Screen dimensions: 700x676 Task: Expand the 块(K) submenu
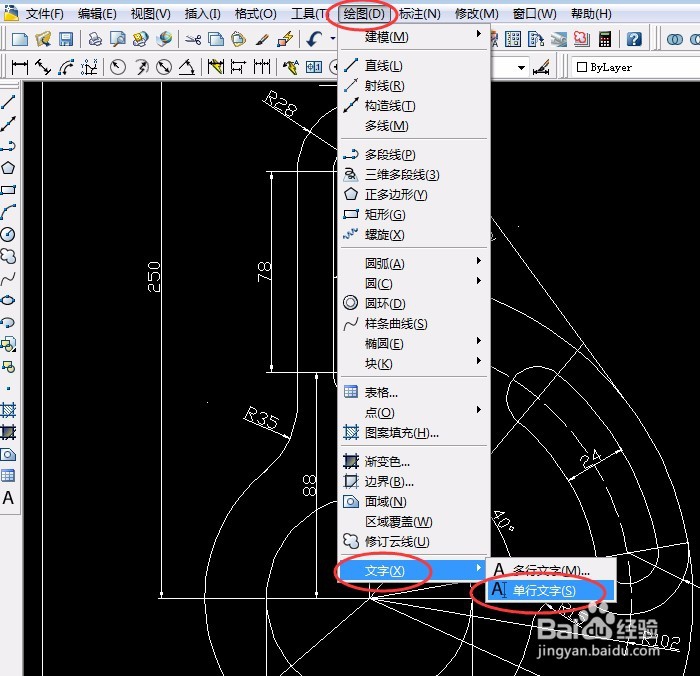[479, 360]
